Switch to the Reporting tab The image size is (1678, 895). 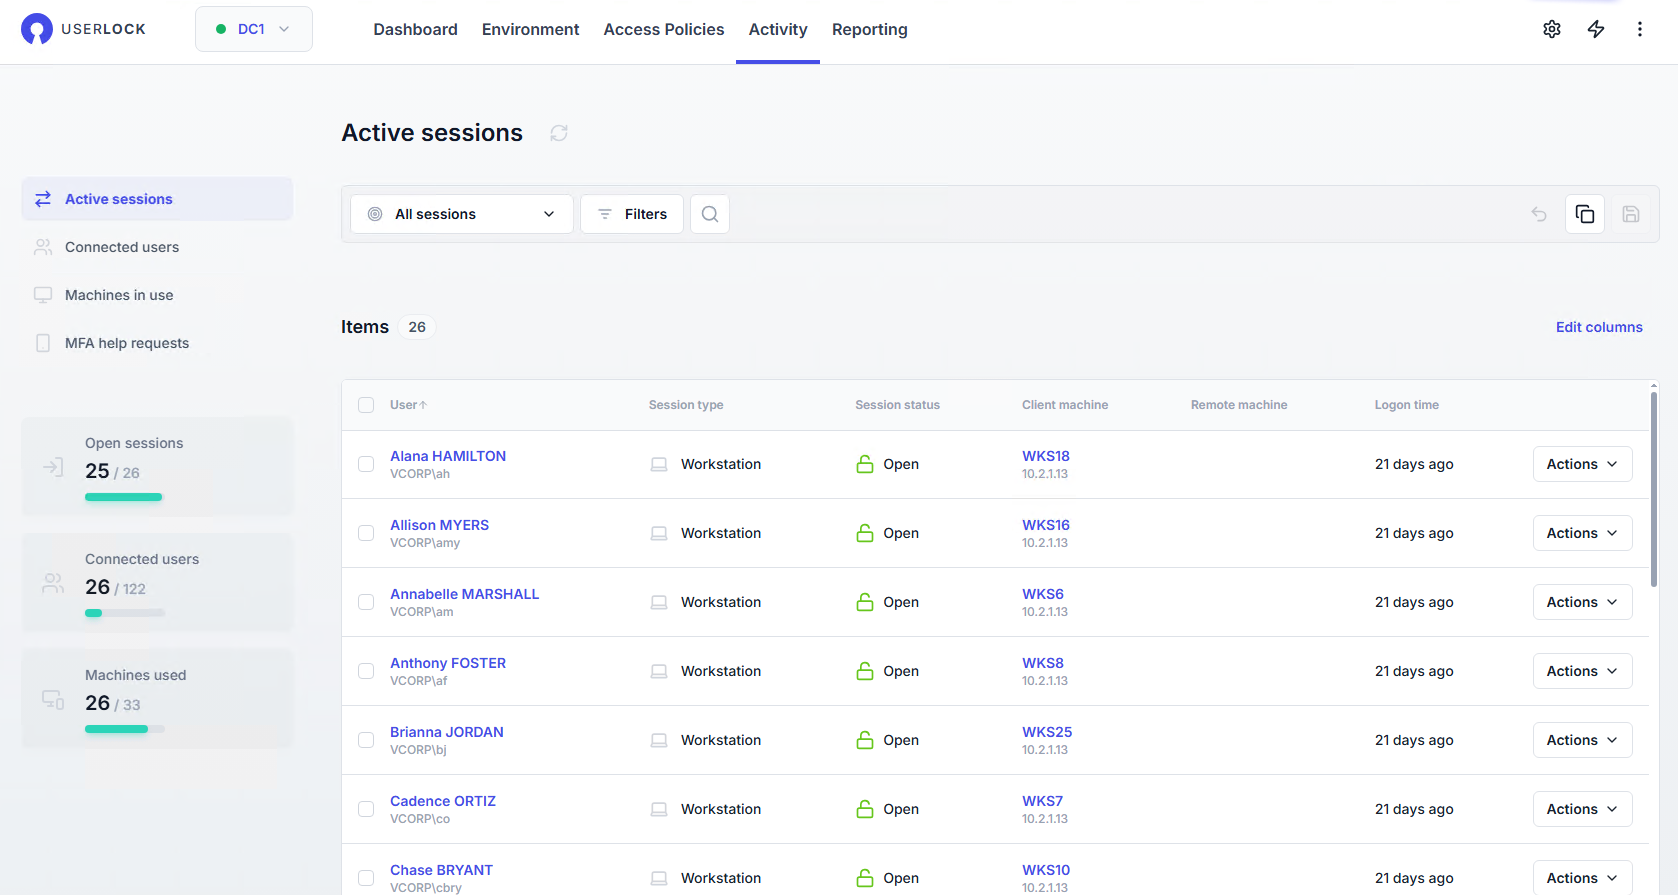[x=869, y=30]
